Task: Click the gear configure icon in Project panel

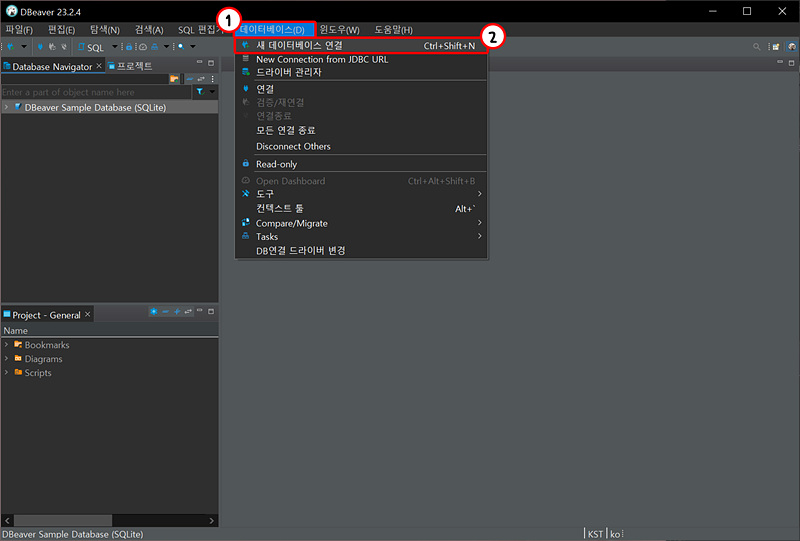Action: click(x=154, y=311)
